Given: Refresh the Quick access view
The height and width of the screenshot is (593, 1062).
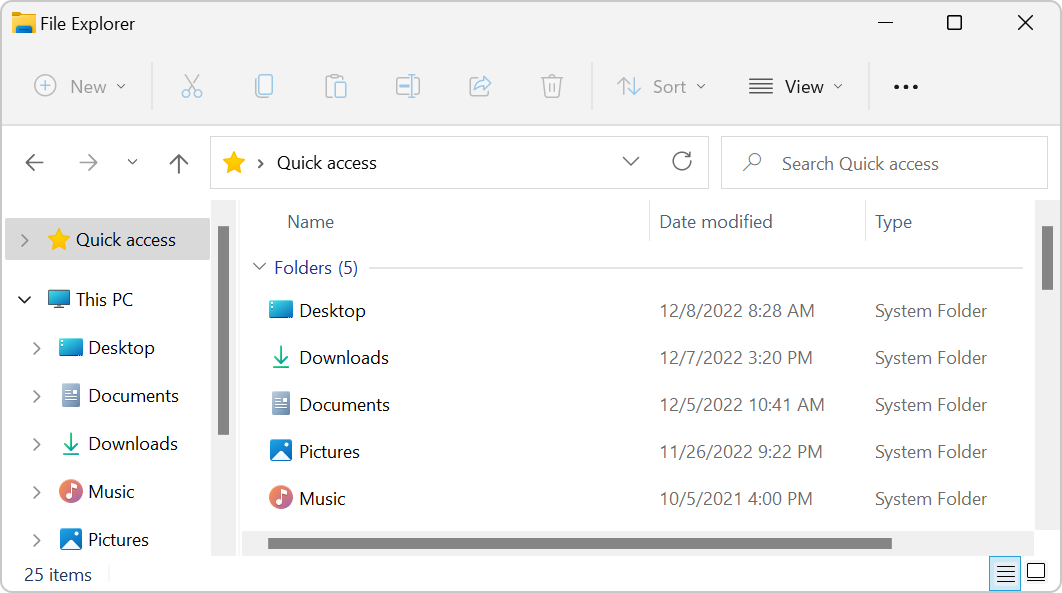Looking at the screenshot, I should pos(682,162).
